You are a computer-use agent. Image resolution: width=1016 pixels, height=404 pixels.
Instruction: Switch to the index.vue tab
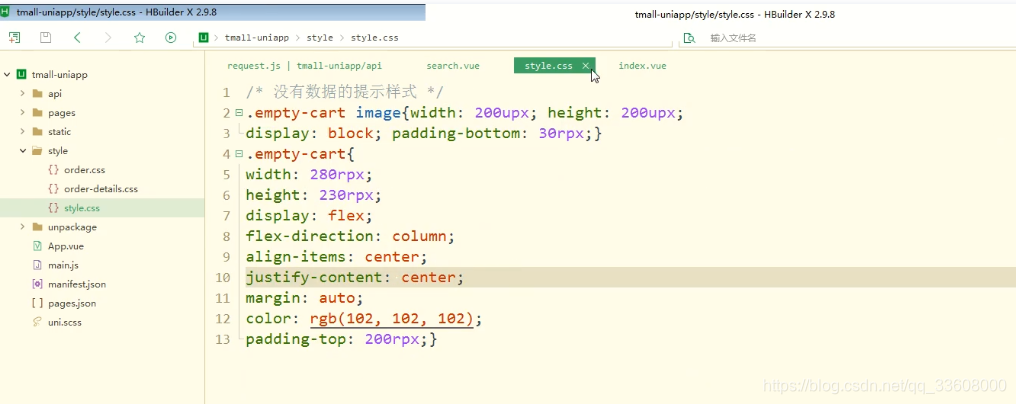[x=642, y=65]
